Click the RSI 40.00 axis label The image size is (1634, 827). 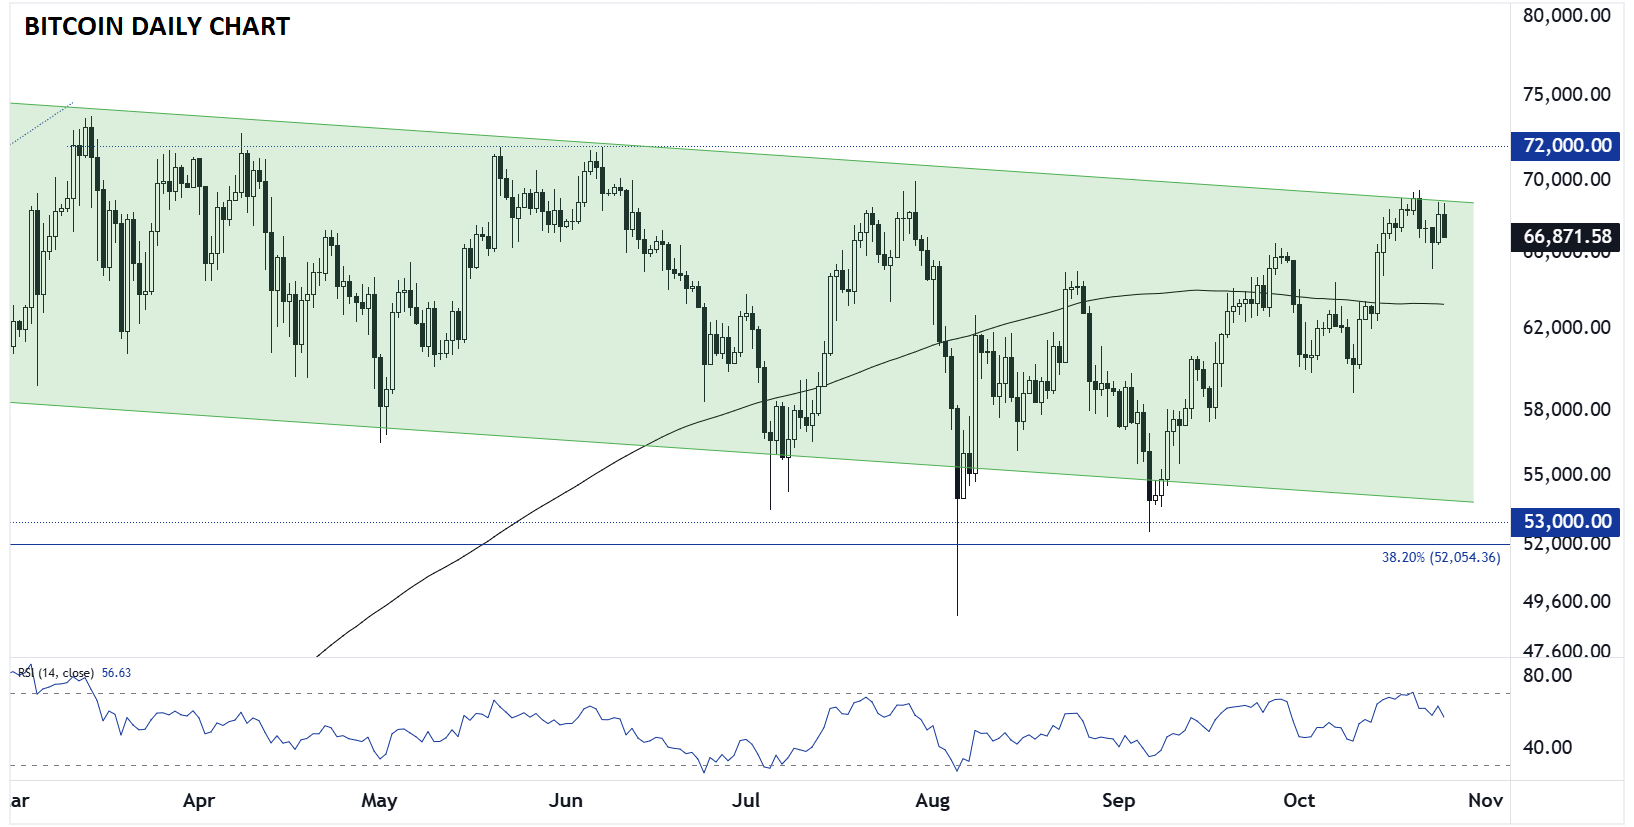tap(1547, 748)
